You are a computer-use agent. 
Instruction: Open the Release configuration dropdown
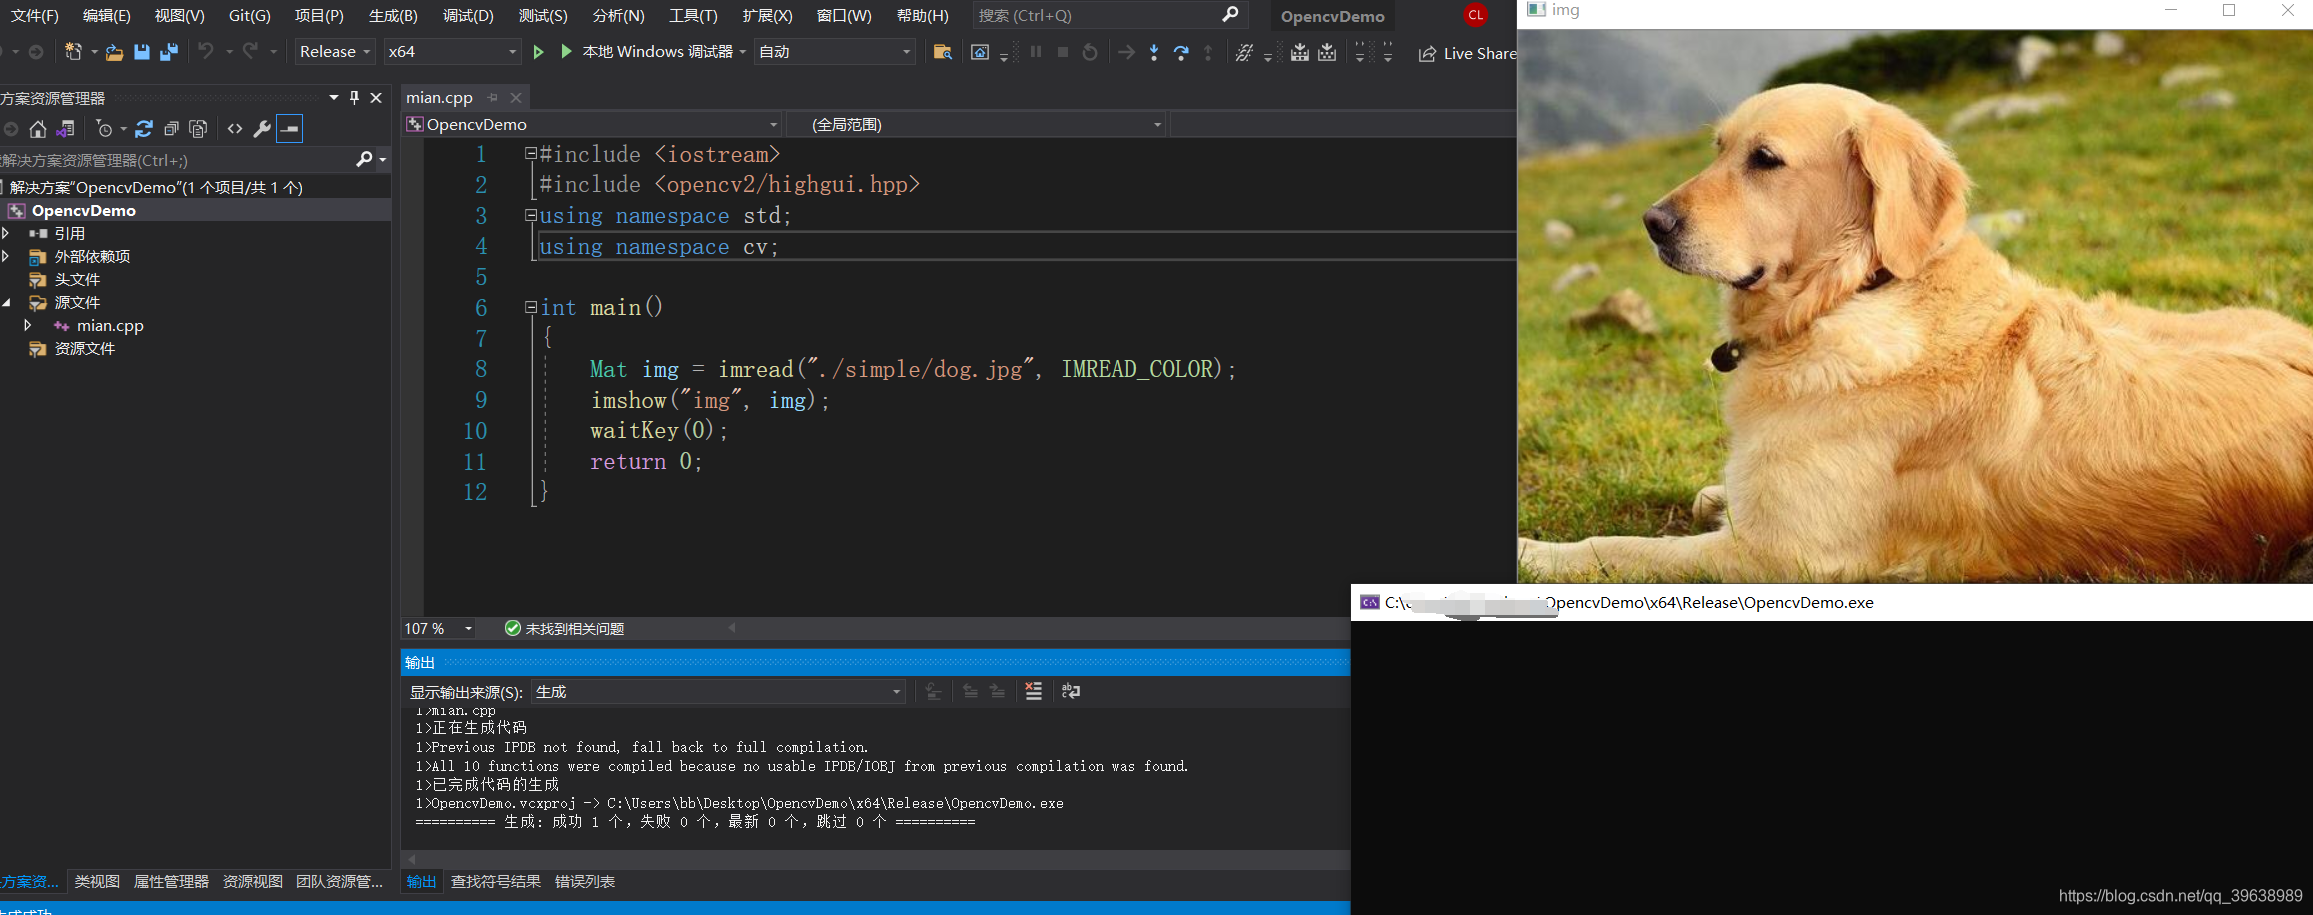tap(335, 52)
